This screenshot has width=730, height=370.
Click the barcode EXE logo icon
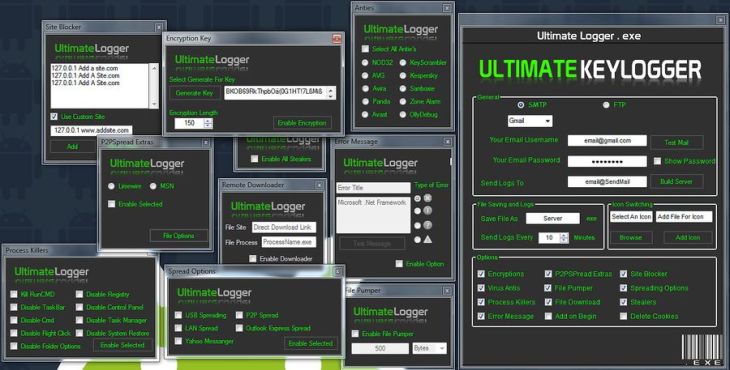click(701, 349)
